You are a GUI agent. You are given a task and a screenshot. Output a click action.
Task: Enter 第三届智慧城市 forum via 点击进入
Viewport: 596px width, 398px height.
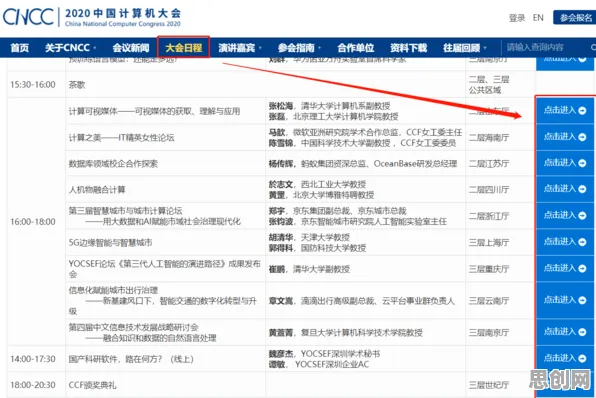(564, 216)
